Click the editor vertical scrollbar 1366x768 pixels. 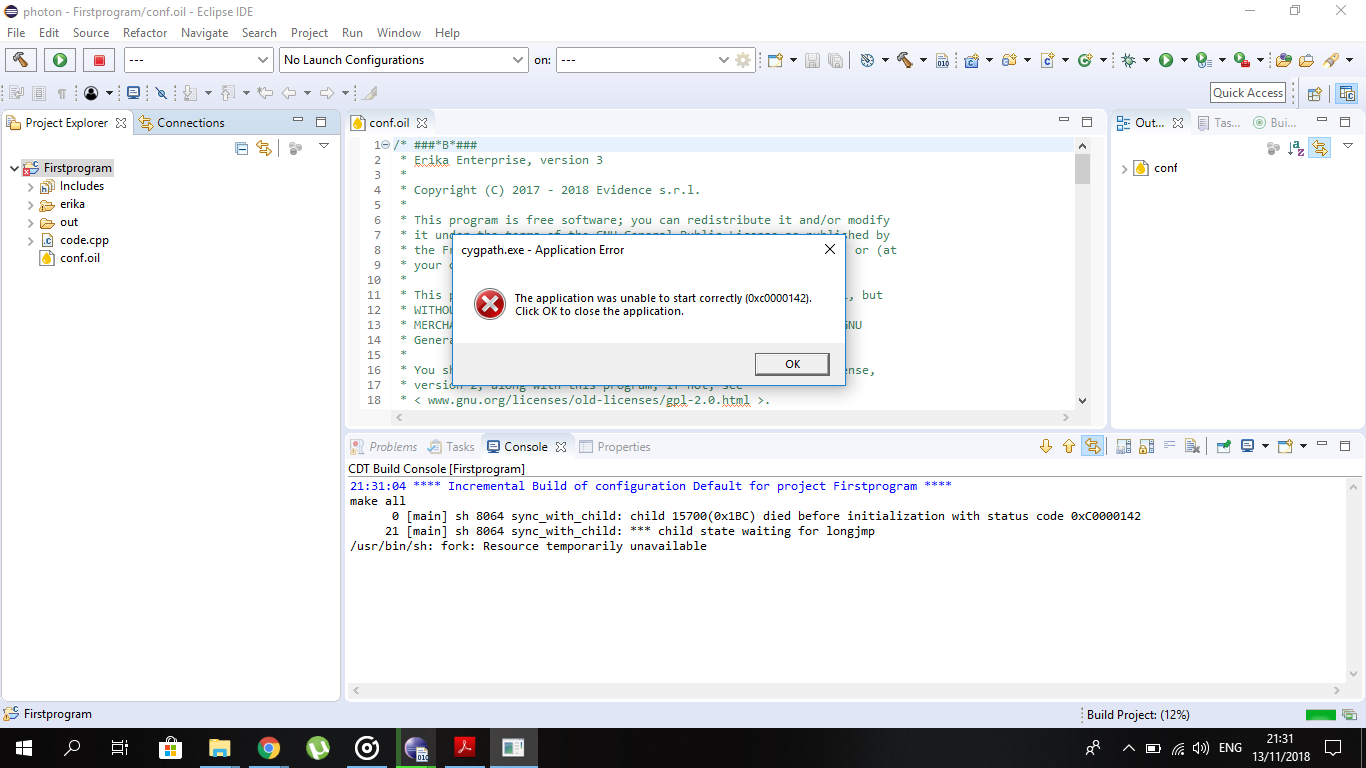click(1082, 273)
